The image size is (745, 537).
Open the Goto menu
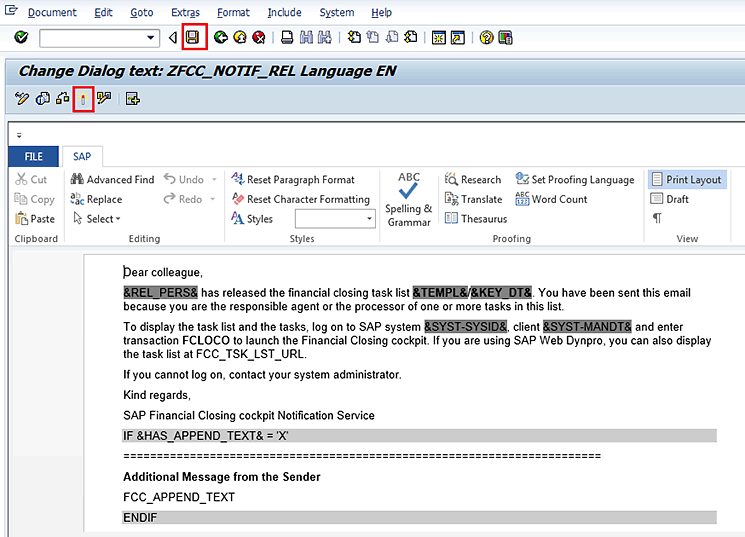pos(141,12)
